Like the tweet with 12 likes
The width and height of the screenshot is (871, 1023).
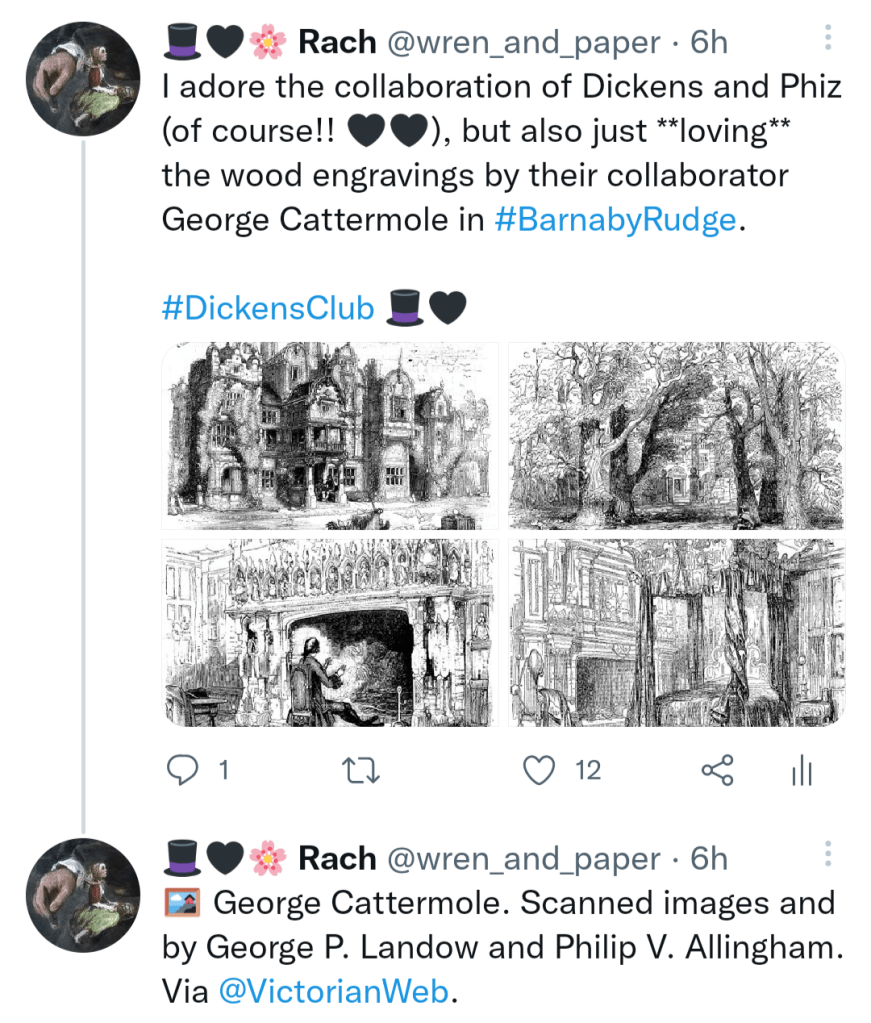pos(540,769)
